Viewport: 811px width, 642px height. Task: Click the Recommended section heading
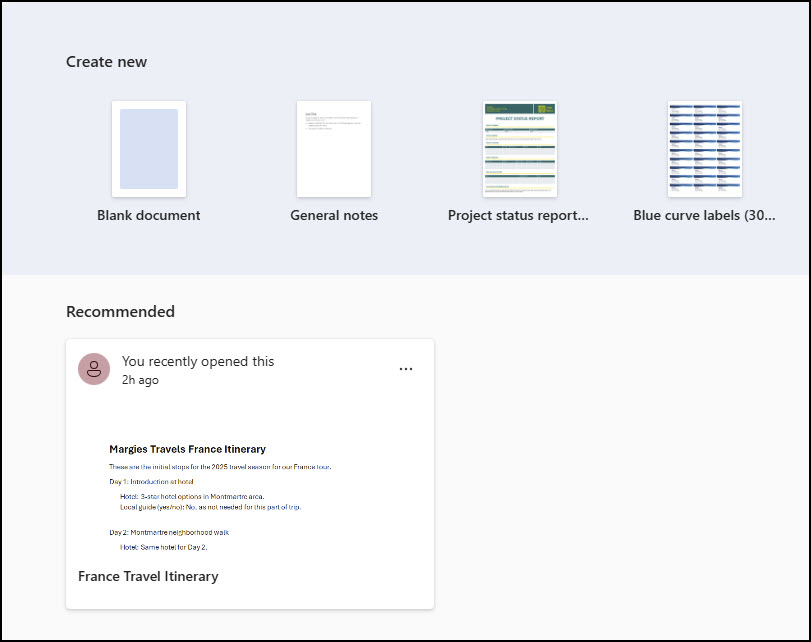click(x=120, y=311)
